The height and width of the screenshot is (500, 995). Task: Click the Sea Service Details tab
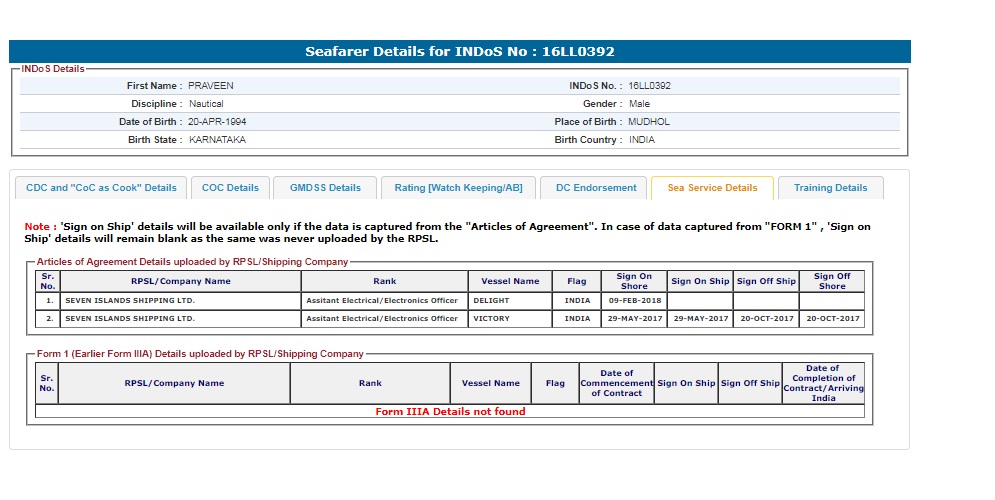712,188
